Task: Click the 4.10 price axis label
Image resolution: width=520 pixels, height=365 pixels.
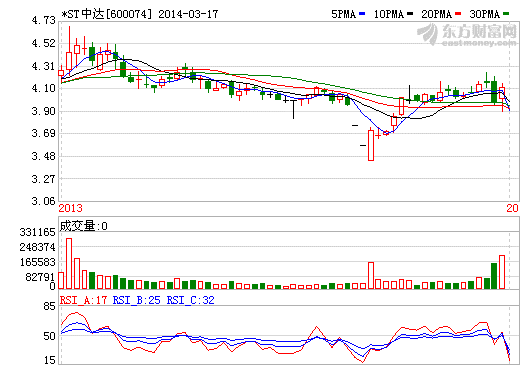Action: [43, 88]
